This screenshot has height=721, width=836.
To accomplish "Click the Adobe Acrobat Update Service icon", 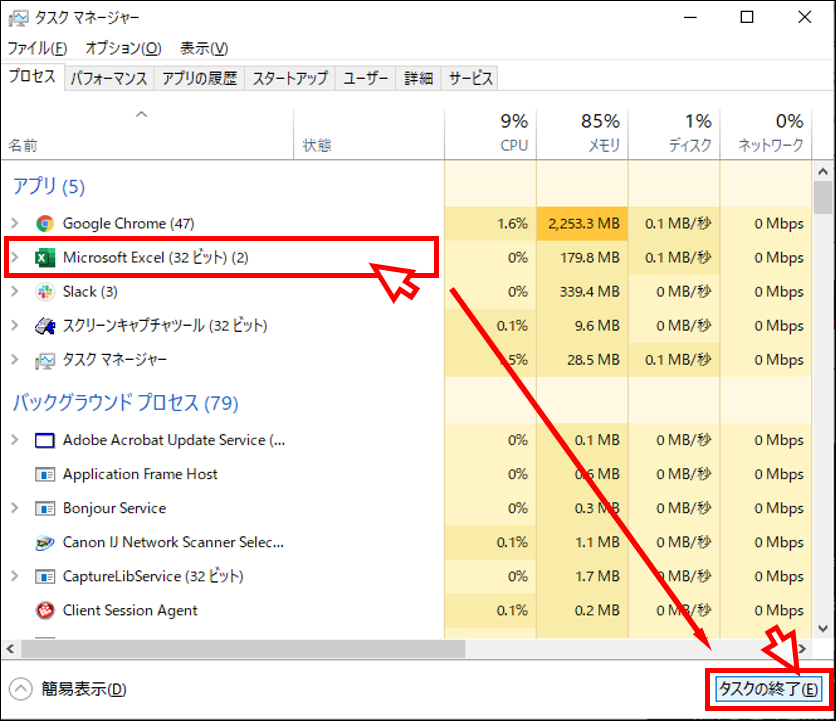I will 45,440.
